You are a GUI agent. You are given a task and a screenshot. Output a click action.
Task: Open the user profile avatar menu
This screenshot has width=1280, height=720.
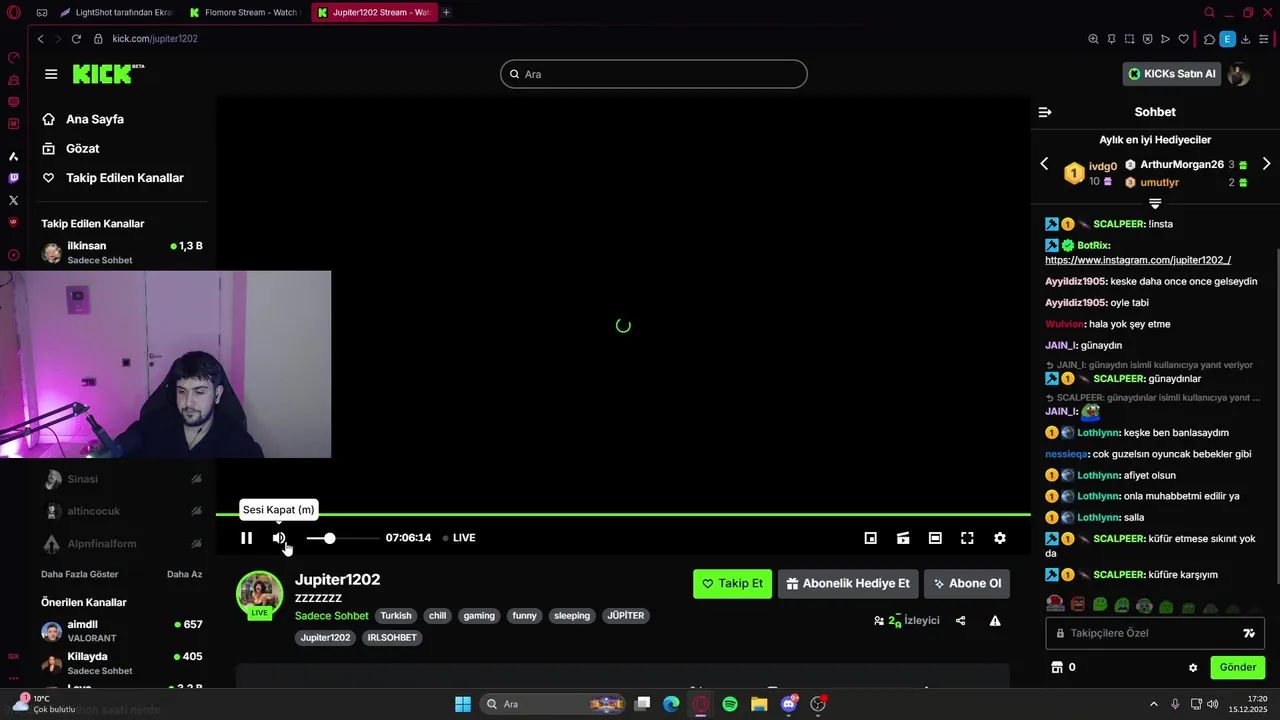tap(1239, 74)
